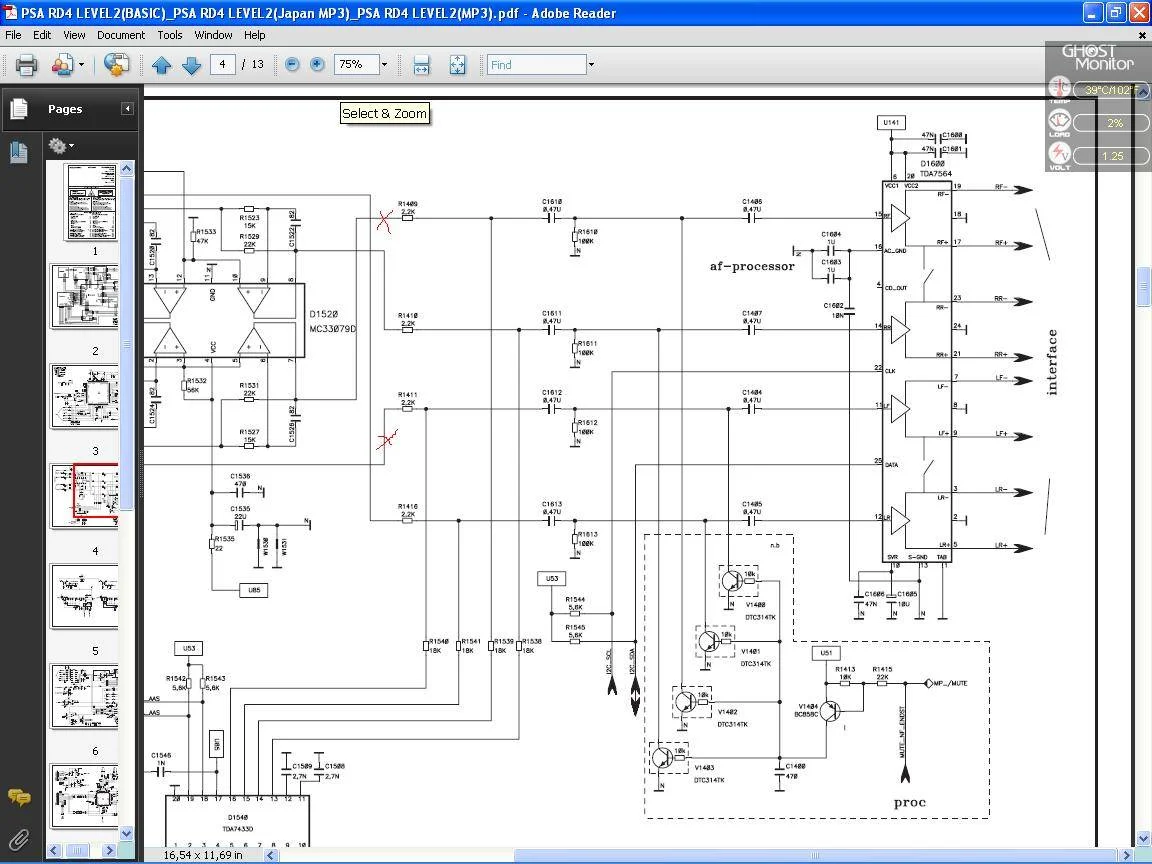The image size is (1152, 864).
Task: Go to next page with down arrow
Action: pyautogui.click(x=192, y=65)
